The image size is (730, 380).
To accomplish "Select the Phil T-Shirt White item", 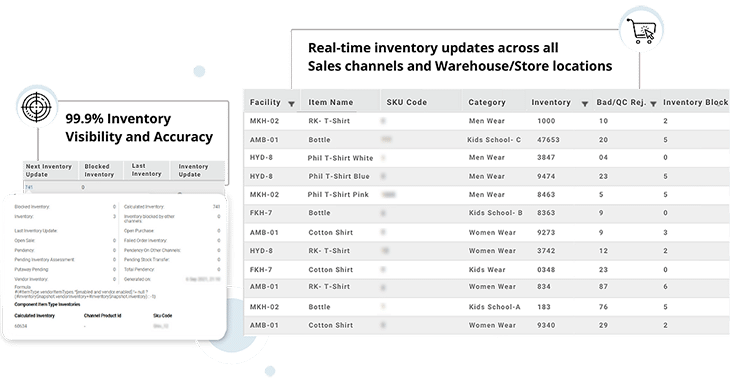I will click(x=340, y=158).
